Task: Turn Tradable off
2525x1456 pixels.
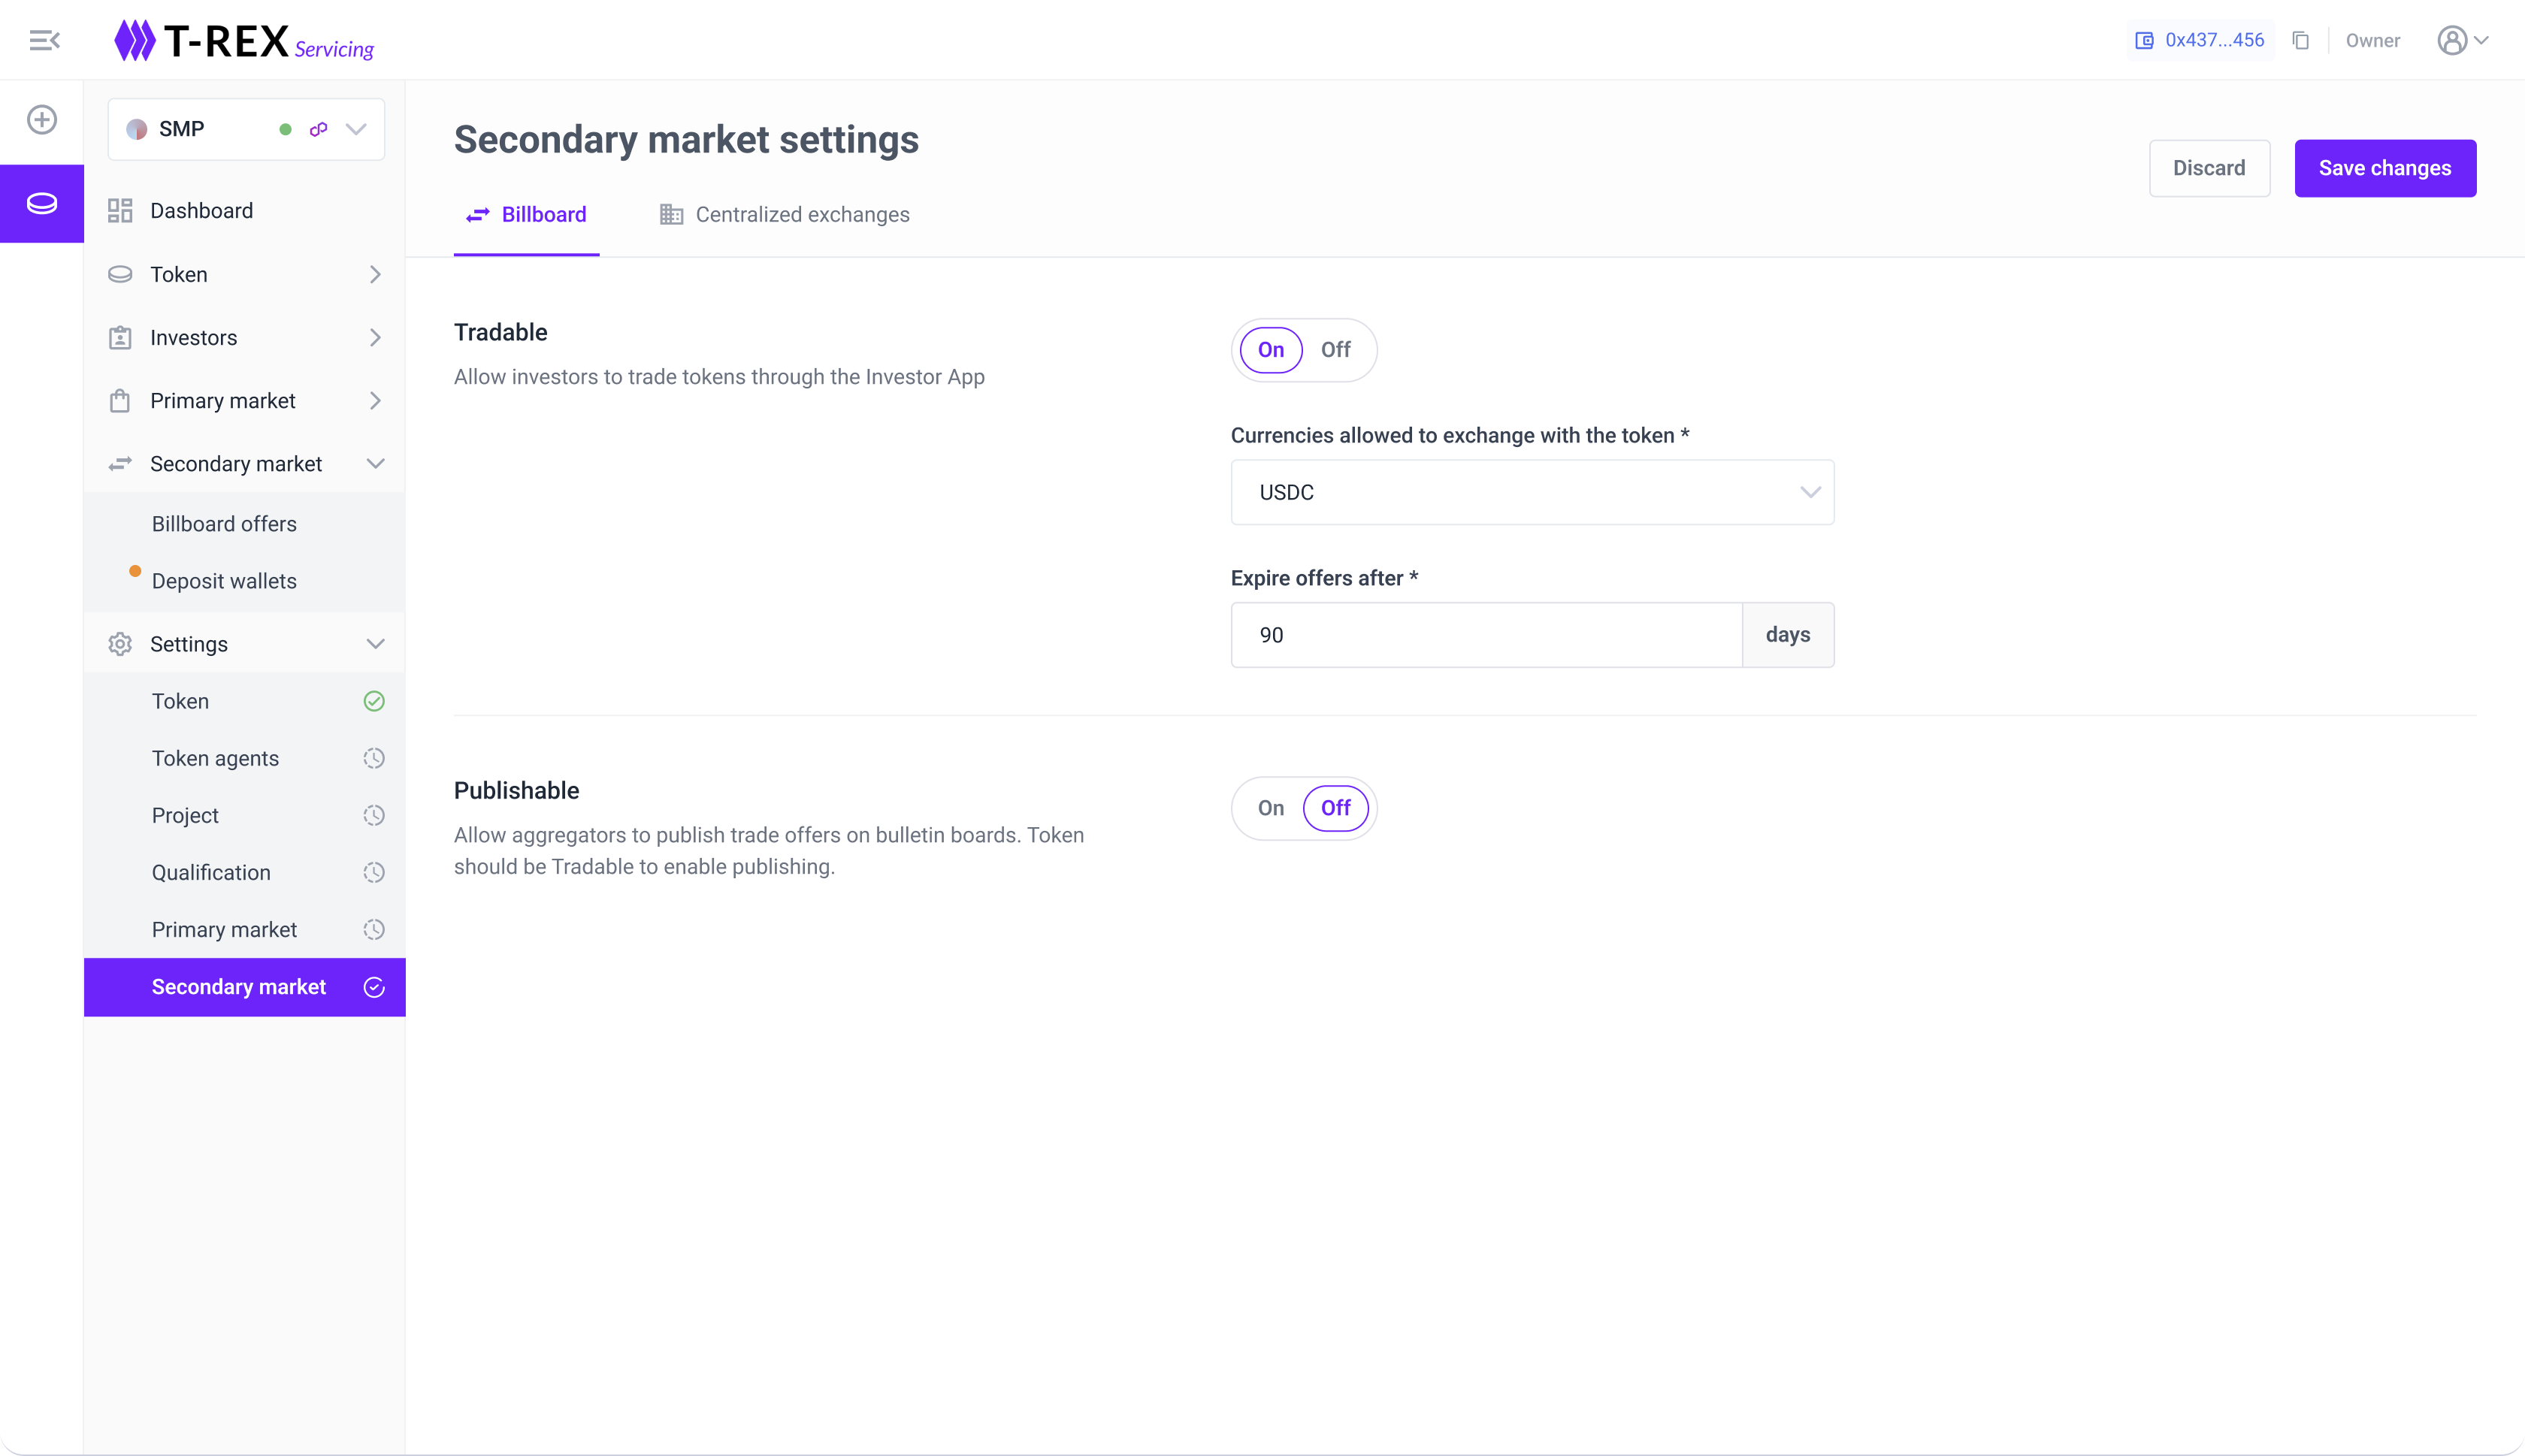Action: coord(1335,350)
